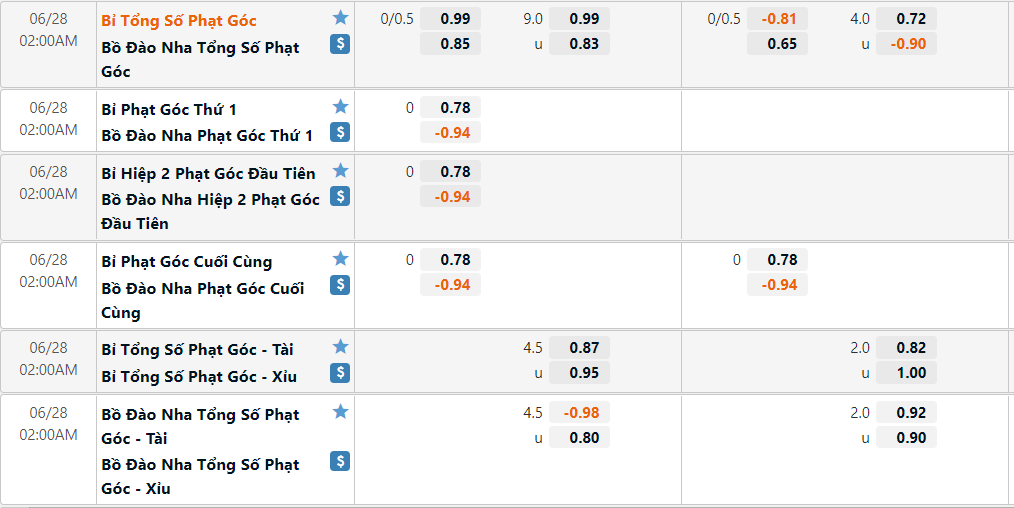Star the Bỉ Tổng Số Phạt Góc - Tài row

coord(340,347)
